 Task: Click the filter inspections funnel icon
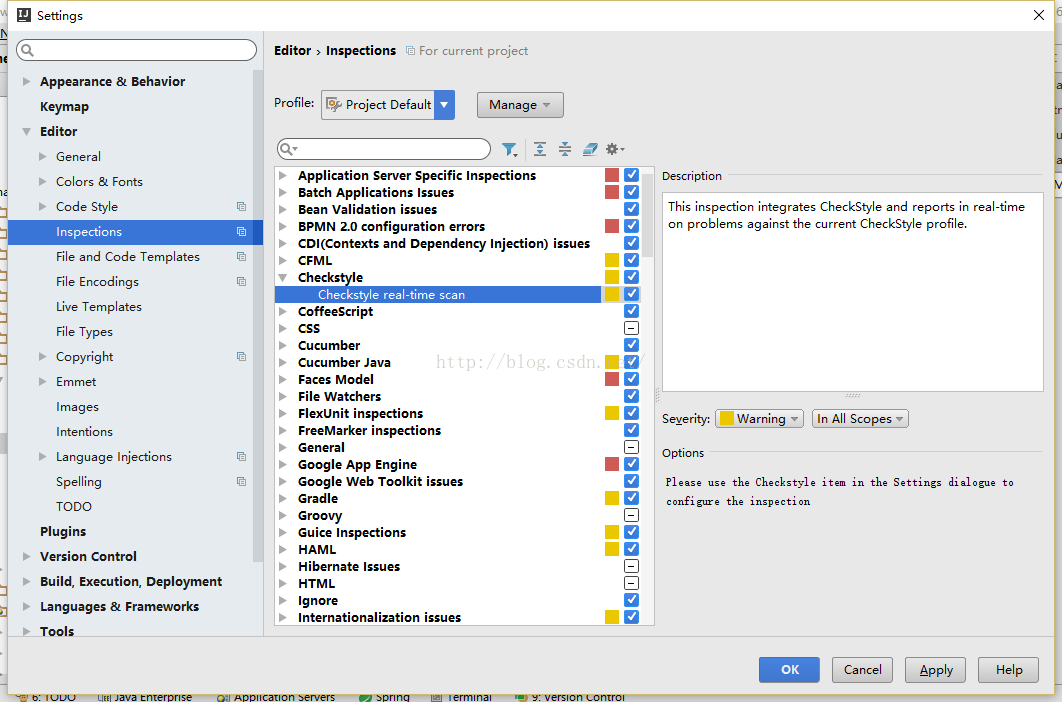[509, 149]
